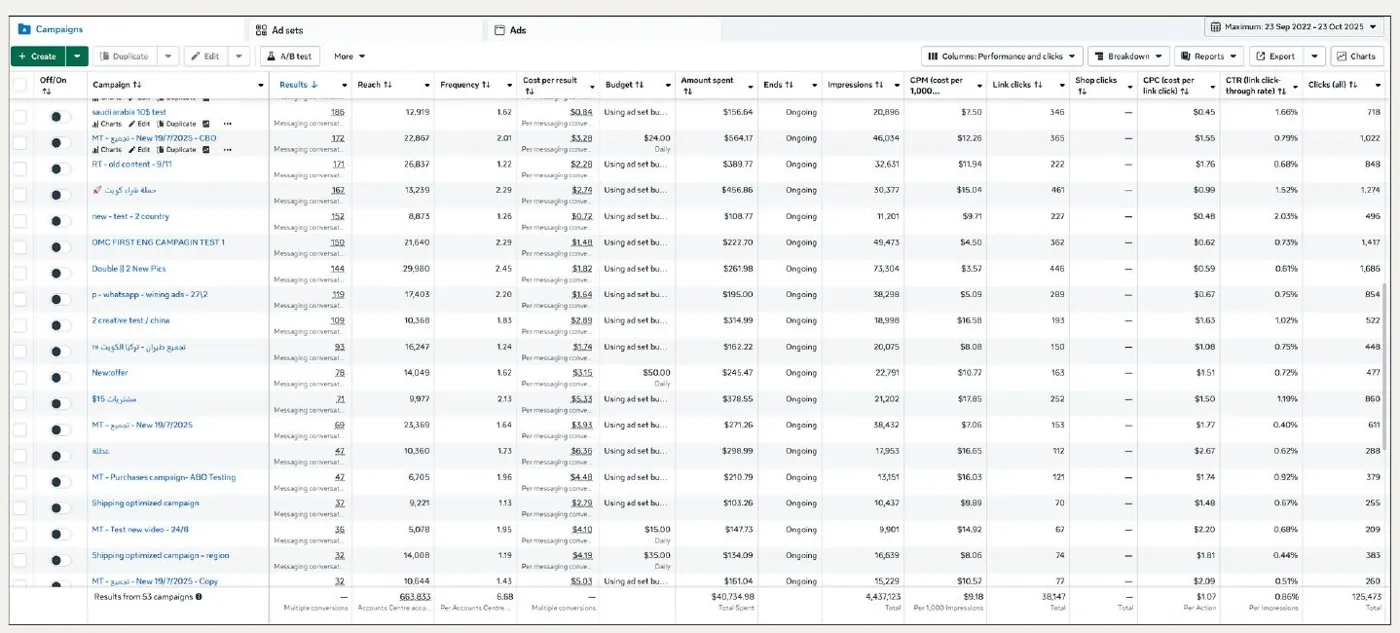The image size is (1400, 633).
Task: Toggle the new - test - 2 country switch
Action: click(59, 221)
